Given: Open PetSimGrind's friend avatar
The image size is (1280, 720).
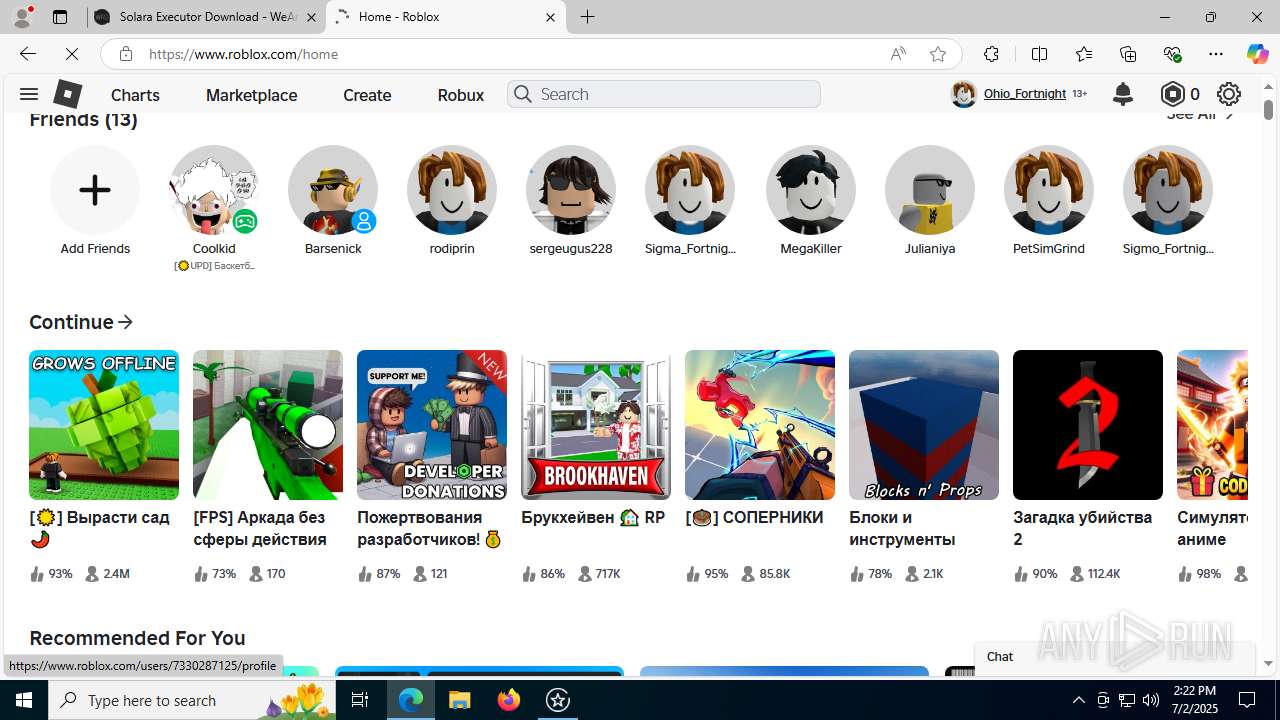Looking at the screenshot, I should point(1049,190).
